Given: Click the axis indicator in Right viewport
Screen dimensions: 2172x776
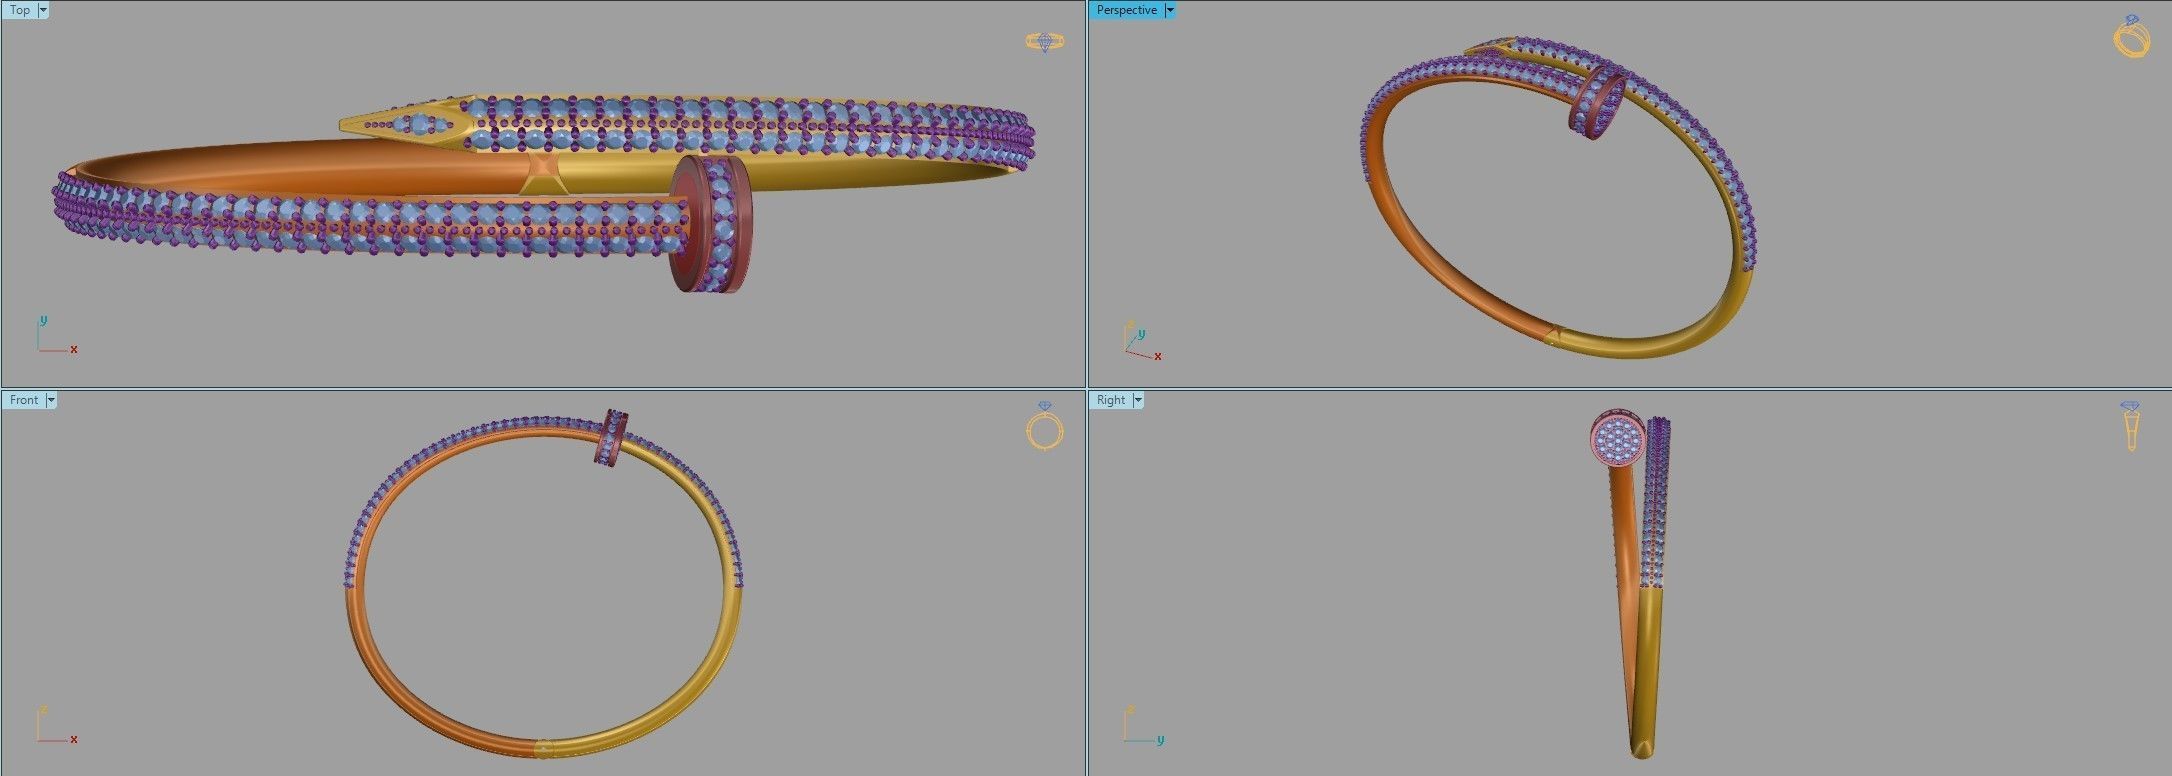Looking at the screenshot, I should pyautogui.click(x=1144, y=725).
